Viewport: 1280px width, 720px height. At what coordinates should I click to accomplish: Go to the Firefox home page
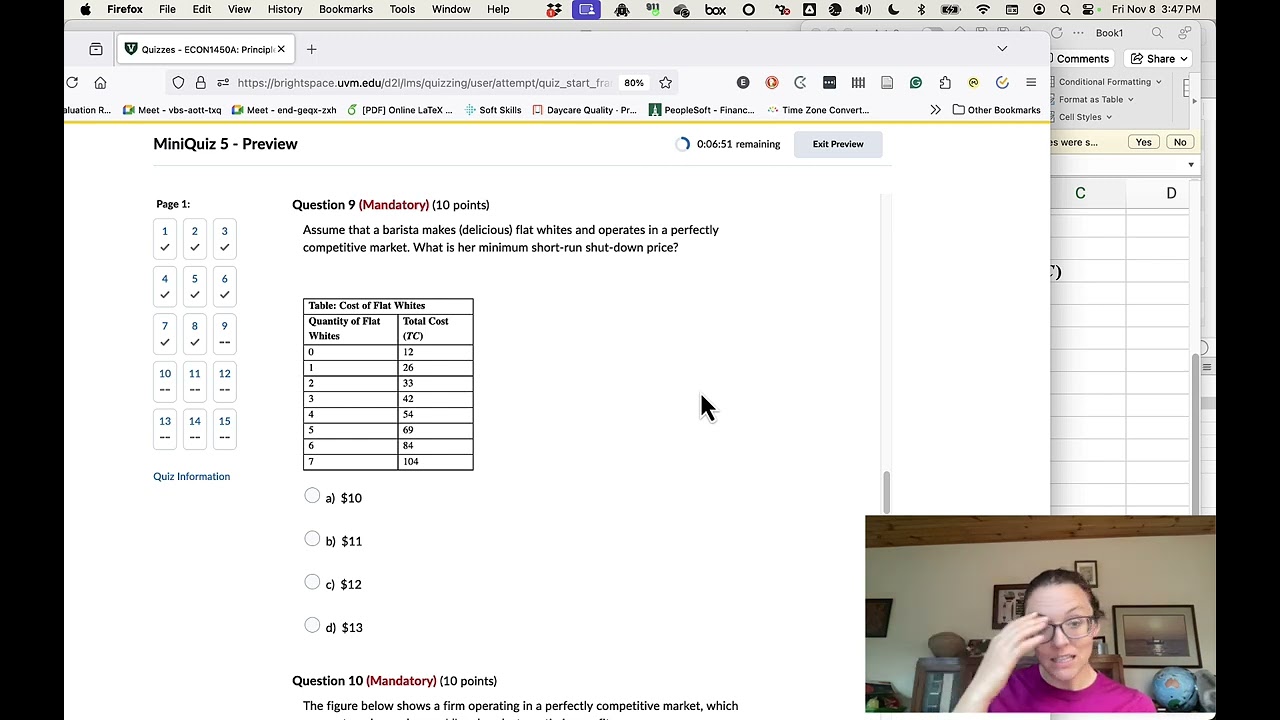(x=100, y=83)
